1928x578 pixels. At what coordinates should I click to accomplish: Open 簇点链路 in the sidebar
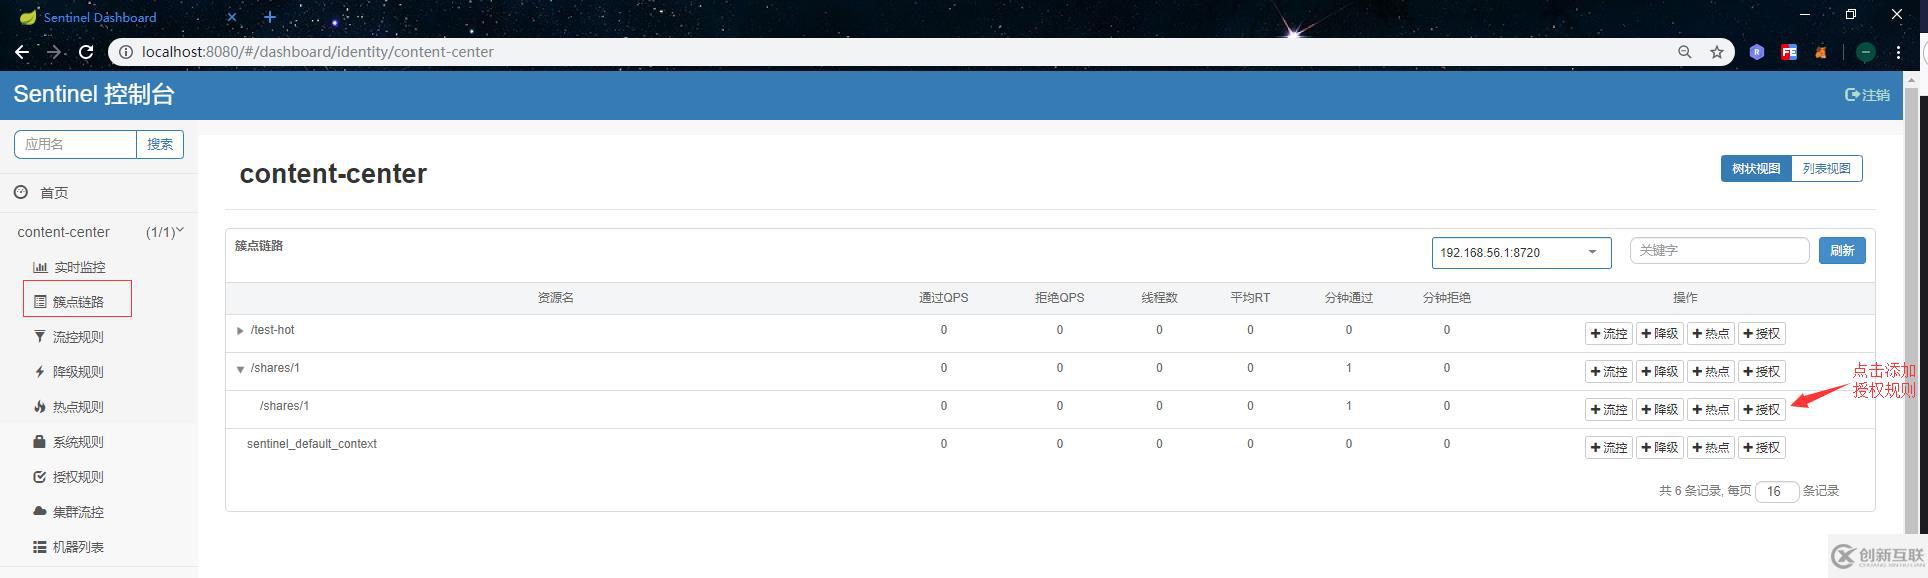click(69, 301)
